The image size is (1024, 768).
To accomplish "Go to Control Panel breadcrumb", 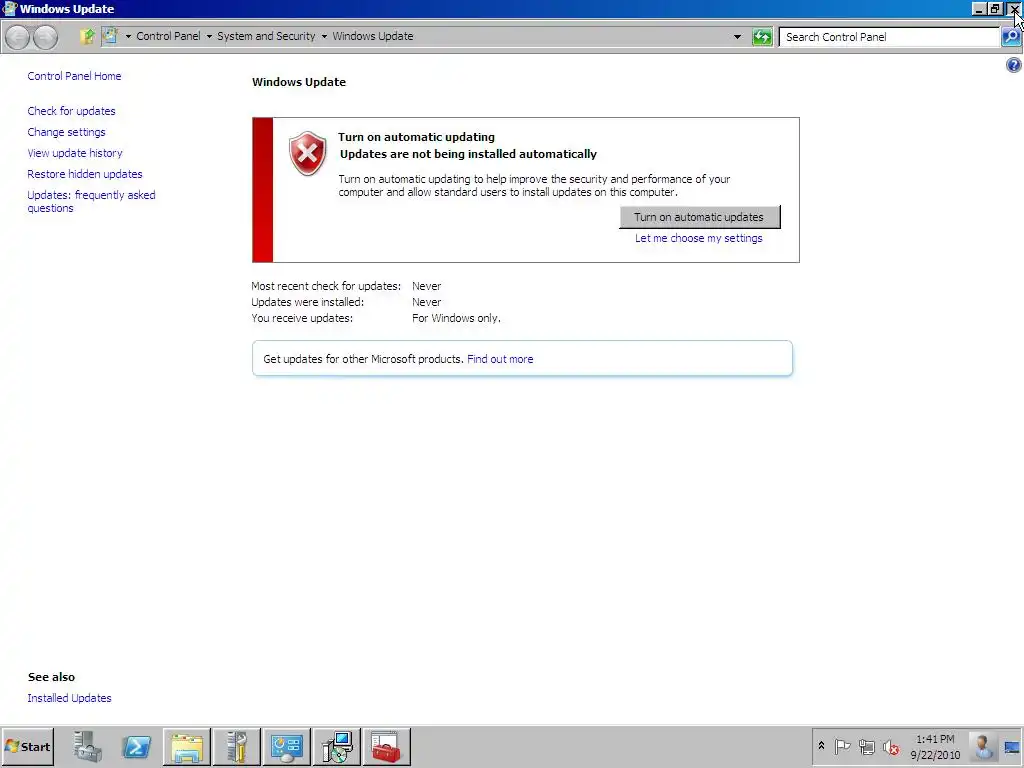I will [168, 36].
